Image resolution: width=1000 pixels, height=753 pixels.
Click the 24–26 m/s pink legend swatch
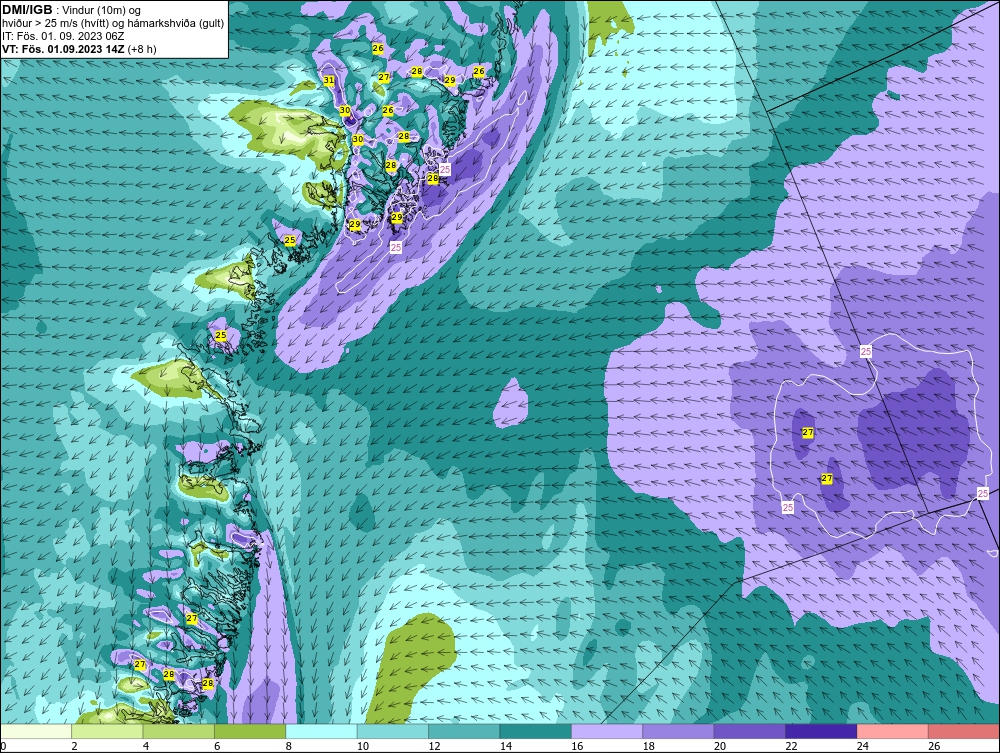[x=893, y=731]
